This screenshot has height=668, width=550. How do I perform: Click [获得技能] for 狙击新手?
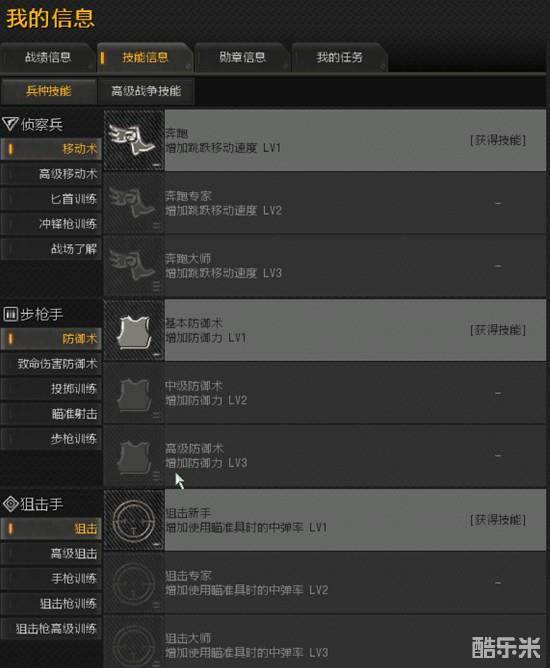498,520
